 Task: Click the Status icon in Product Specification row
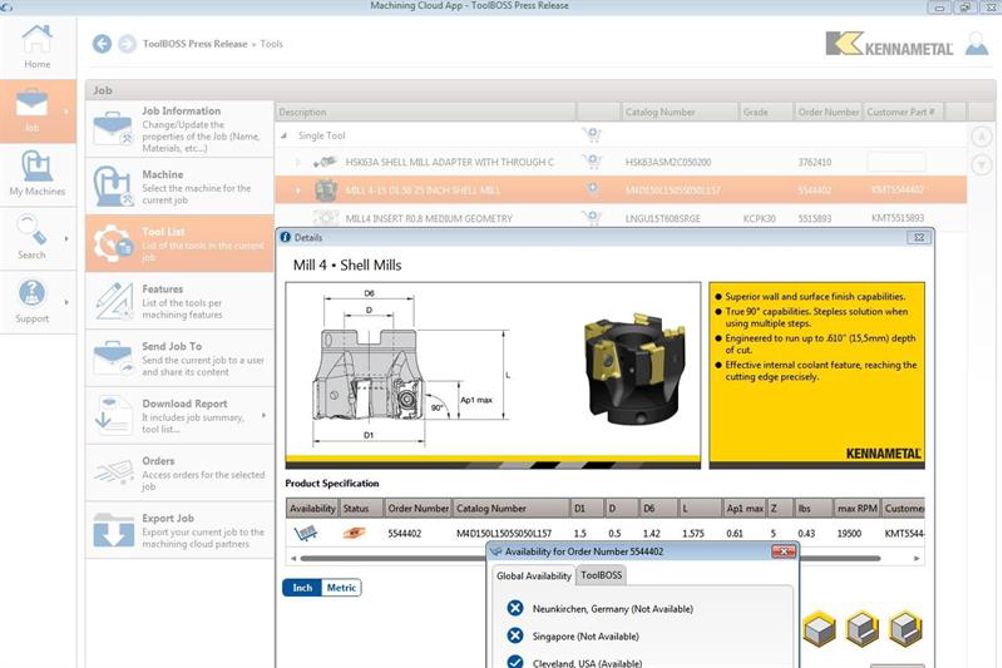click(x=353, y=532)
